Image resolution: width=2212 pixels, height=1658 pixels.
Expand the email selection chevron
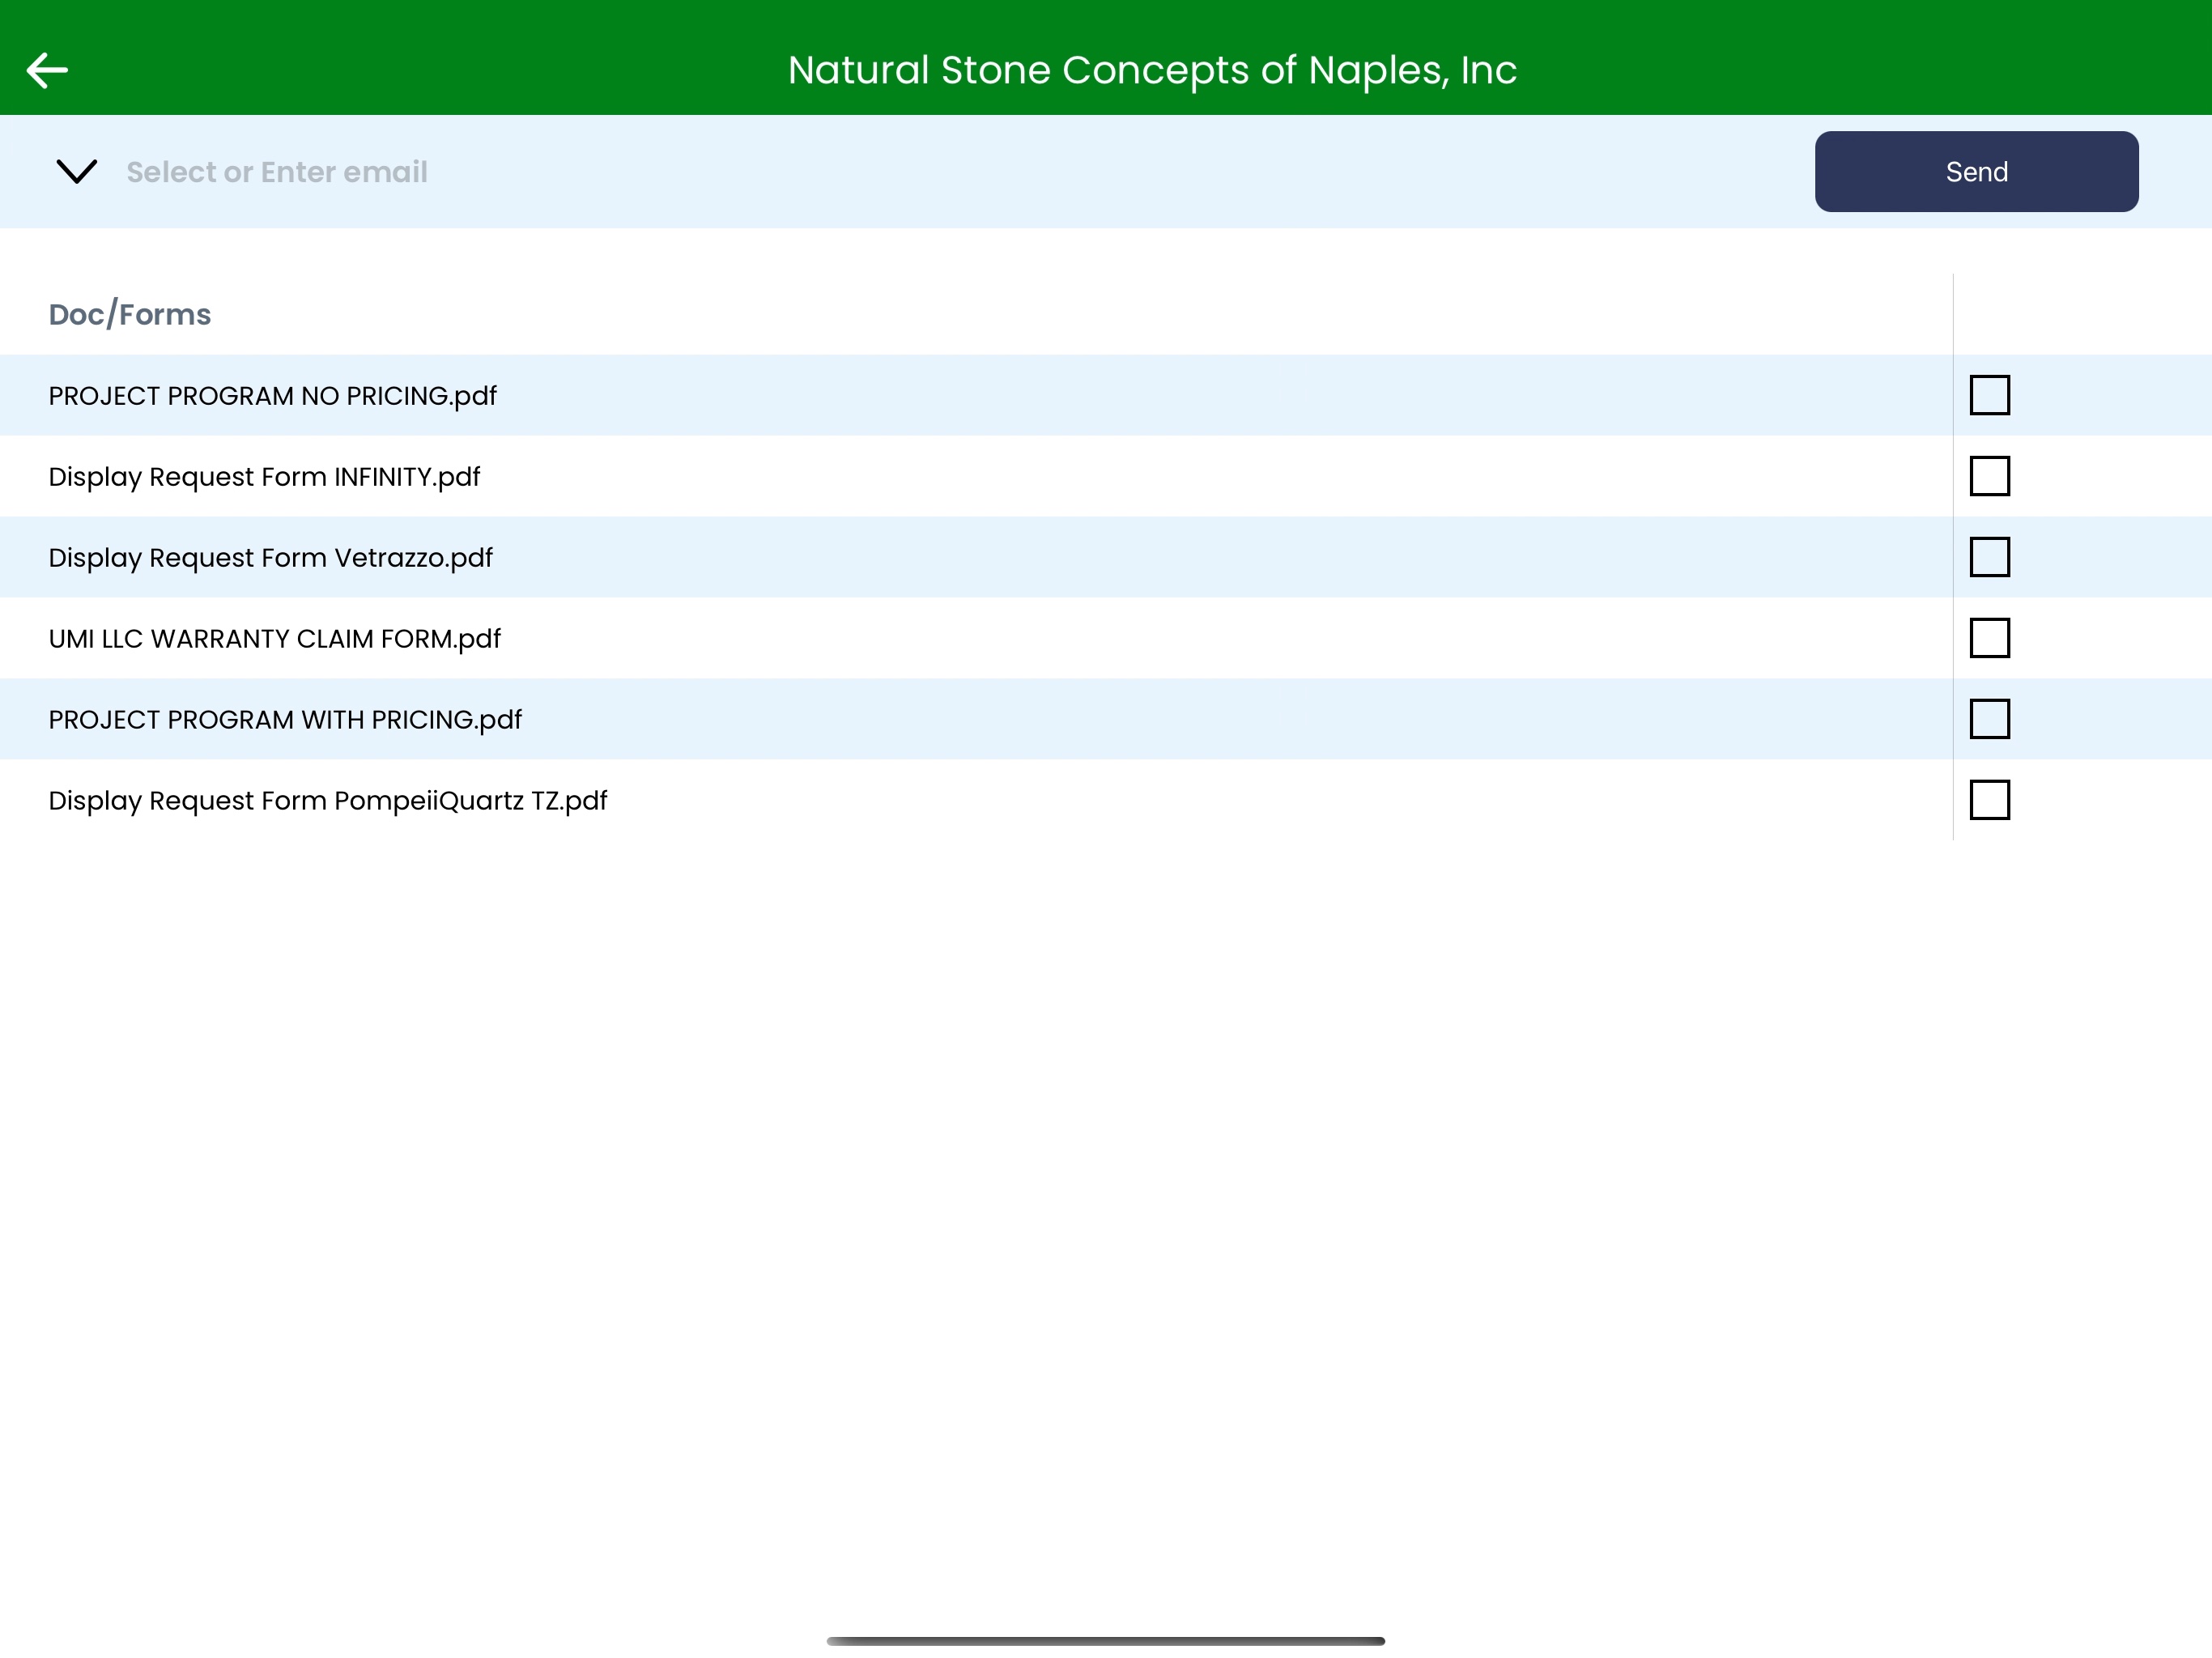[77, 171]
